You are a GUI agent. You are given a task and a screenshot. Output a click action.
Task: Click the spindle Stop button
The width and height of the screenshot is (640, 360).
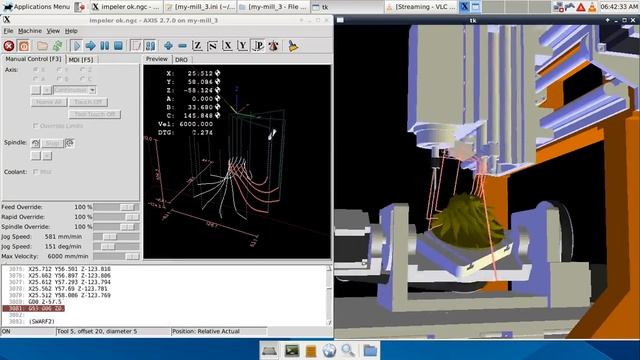click(x=52, y=143)
